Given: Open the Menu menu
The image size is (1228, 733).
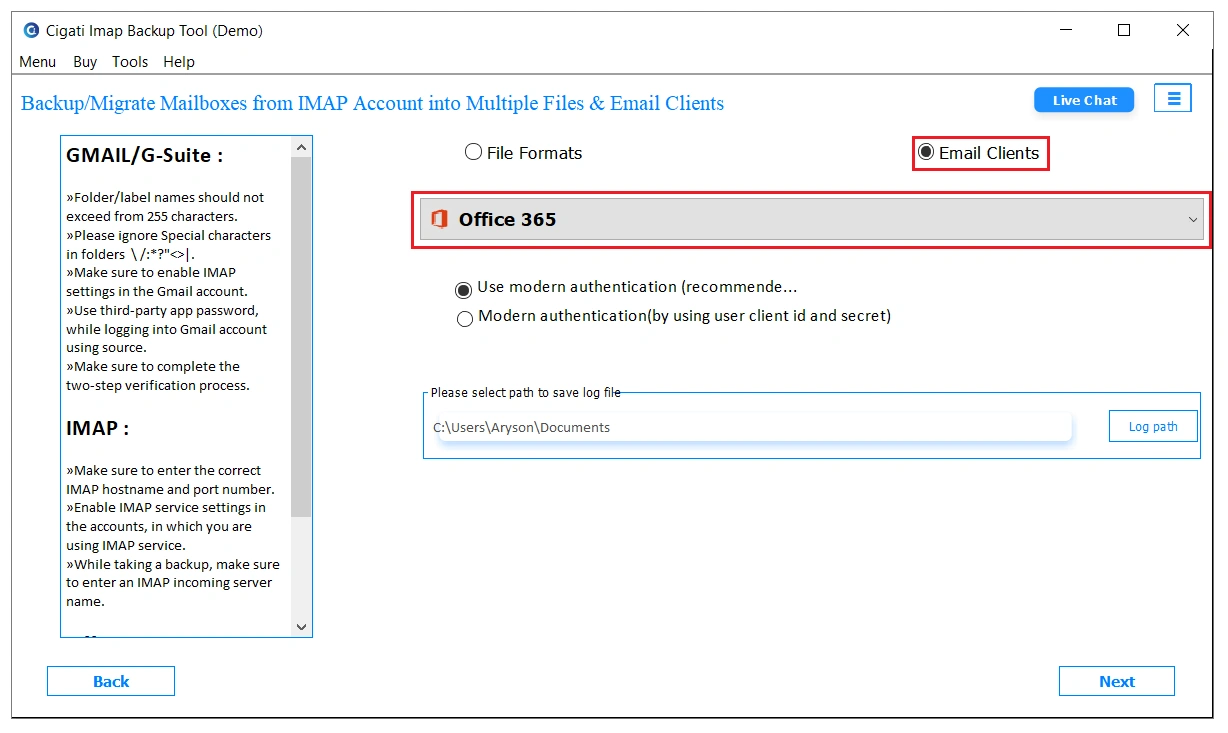Looking at the screenshot, I should pos(38,62).
